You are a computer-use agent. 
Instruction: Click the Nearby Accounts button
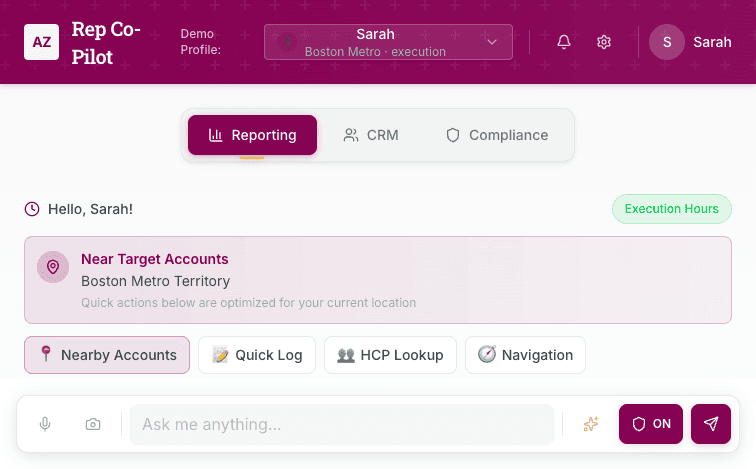pyautogui.click(x=107, y=355)
